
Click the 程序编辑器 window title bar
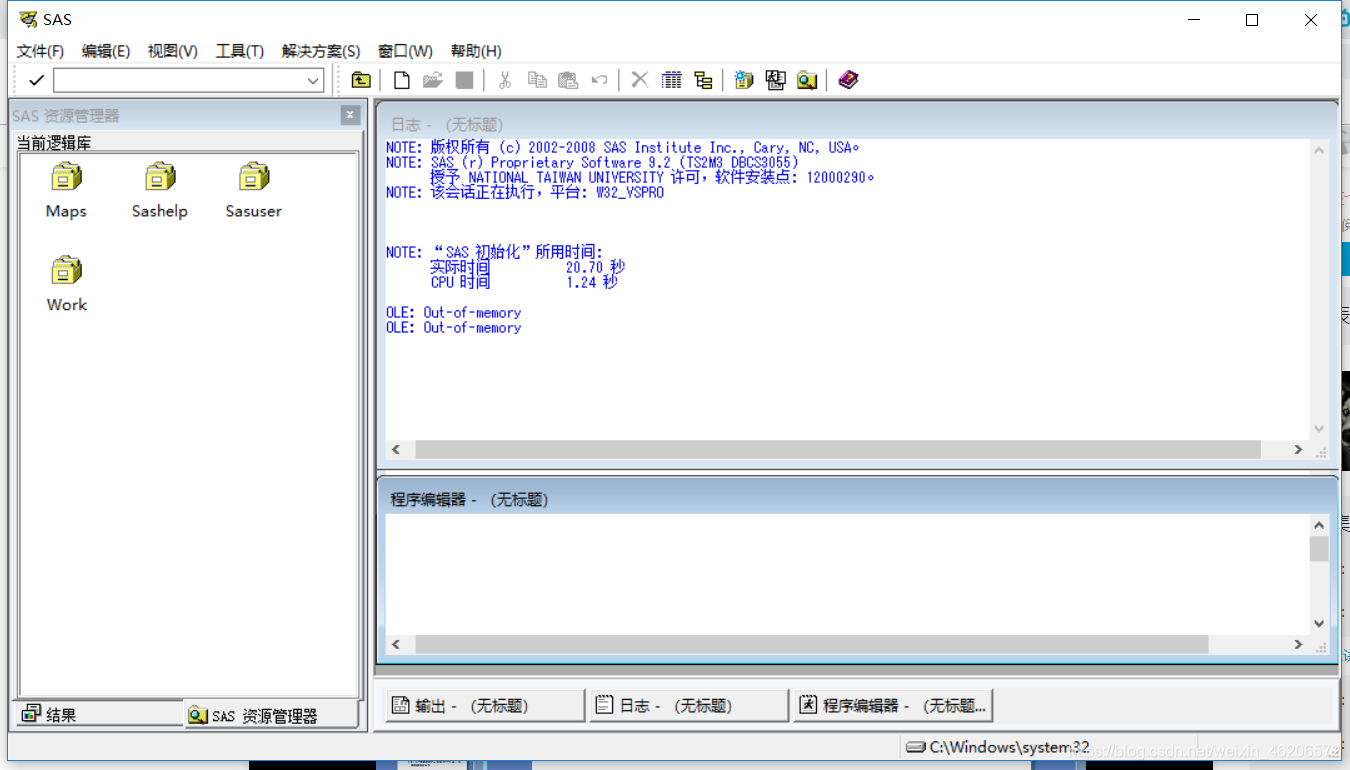coord(857,499)
